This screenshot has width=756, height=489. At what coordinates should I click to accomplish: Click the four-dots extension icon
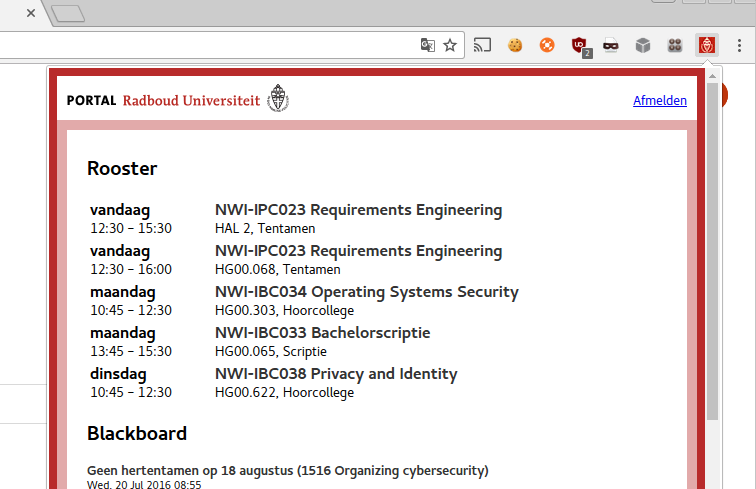[675, 45]
